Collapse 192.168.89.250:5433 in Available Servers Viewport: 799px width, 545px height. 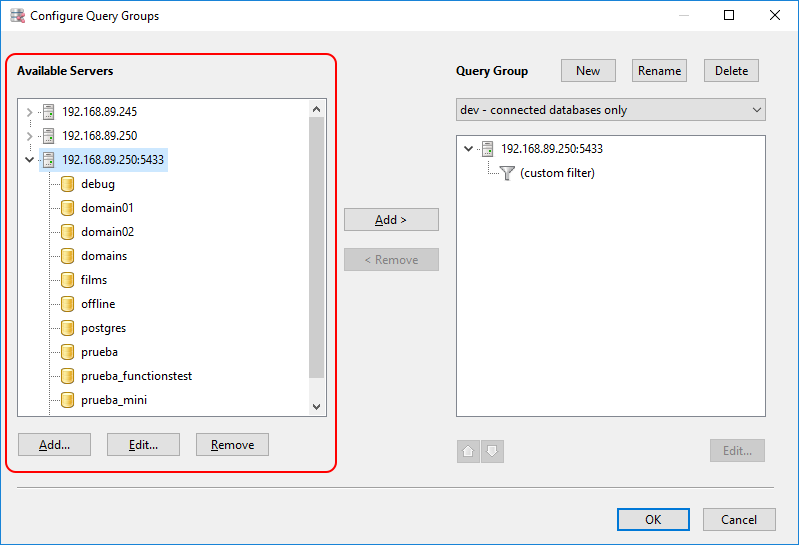(x=30, y=160)
